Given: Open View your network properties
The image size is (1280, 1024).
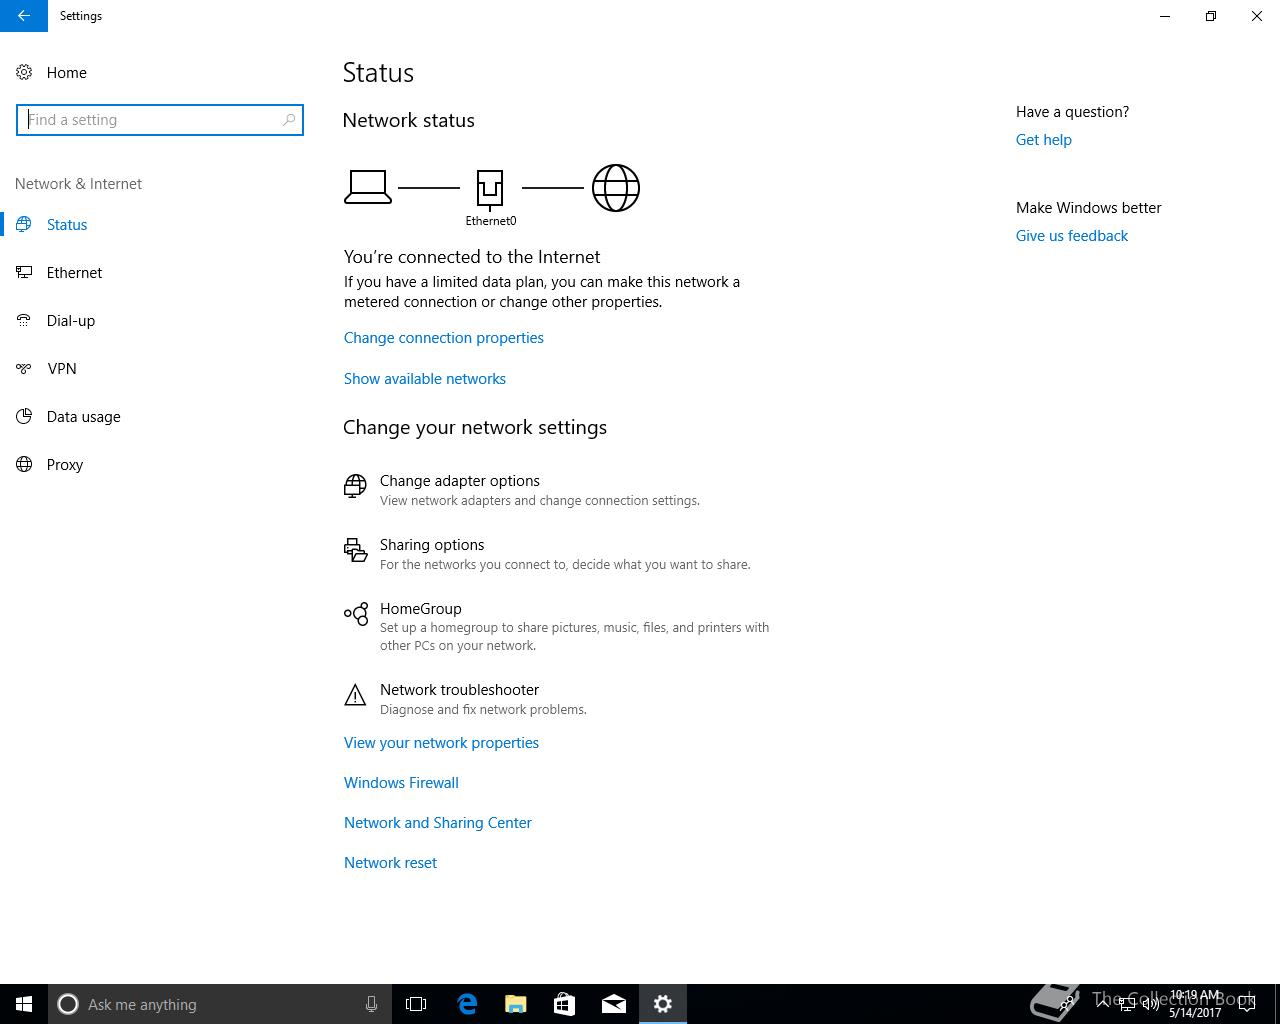Looking at the screenshot, I should pos(441,743).
